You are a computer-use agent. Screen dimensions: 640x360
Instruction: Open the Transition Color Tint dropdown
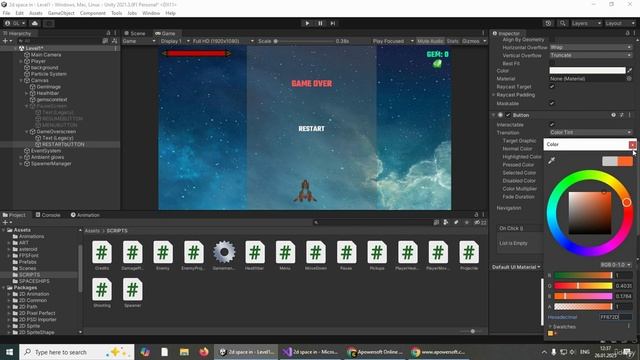591,132
